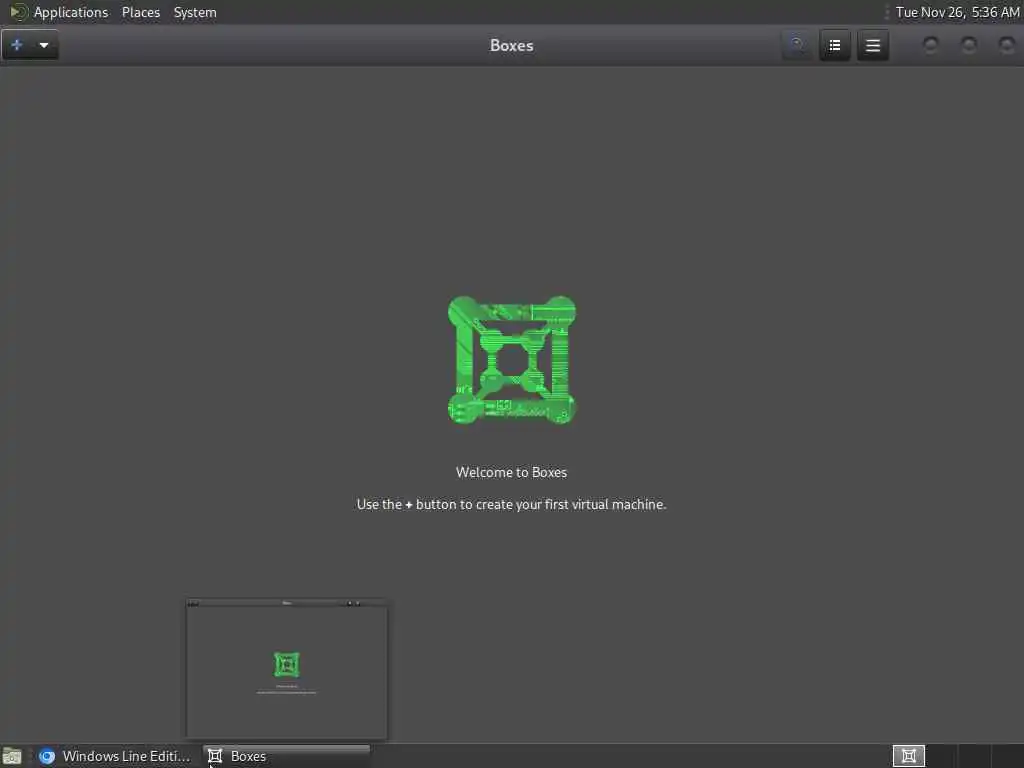Viewport: 1024px width, 768px height.
Task: Click the 'Welcome to Boxes' text
Action: pyautogui.click(x=511, y=472)
